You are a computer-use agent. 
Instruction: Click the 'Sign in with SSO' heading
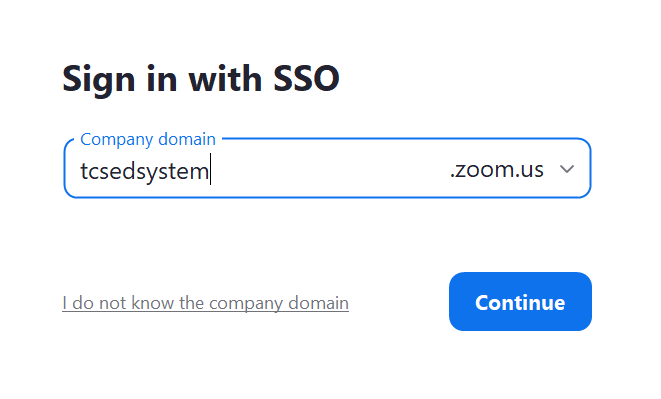(201, 79)
